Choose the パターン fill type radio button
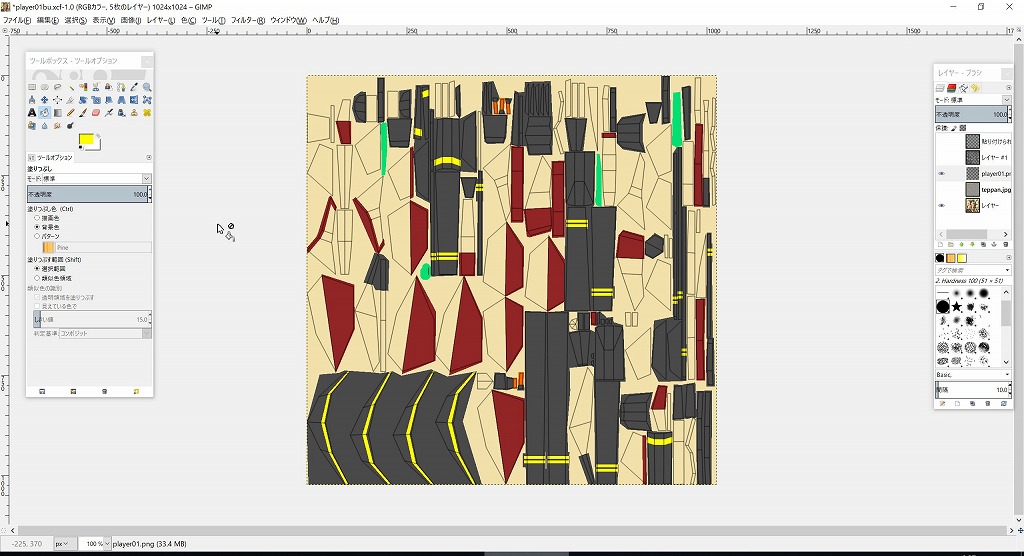 tap(37, 236)
